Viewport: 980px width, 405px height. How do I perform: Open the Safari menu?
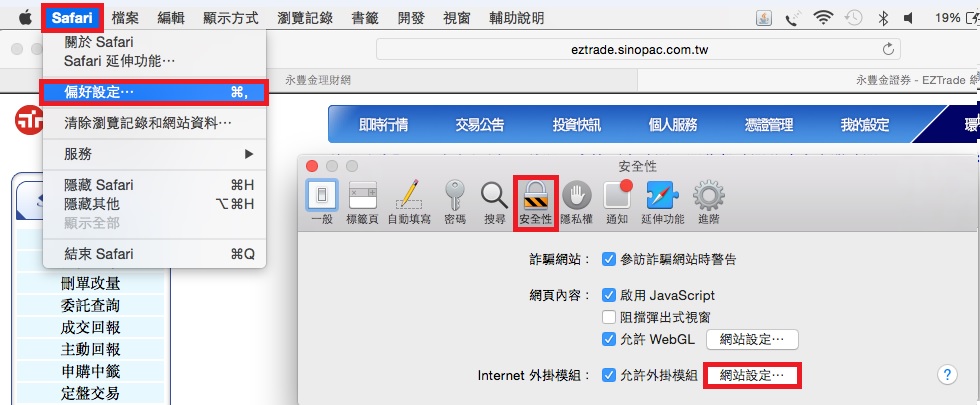click(72, 18)
